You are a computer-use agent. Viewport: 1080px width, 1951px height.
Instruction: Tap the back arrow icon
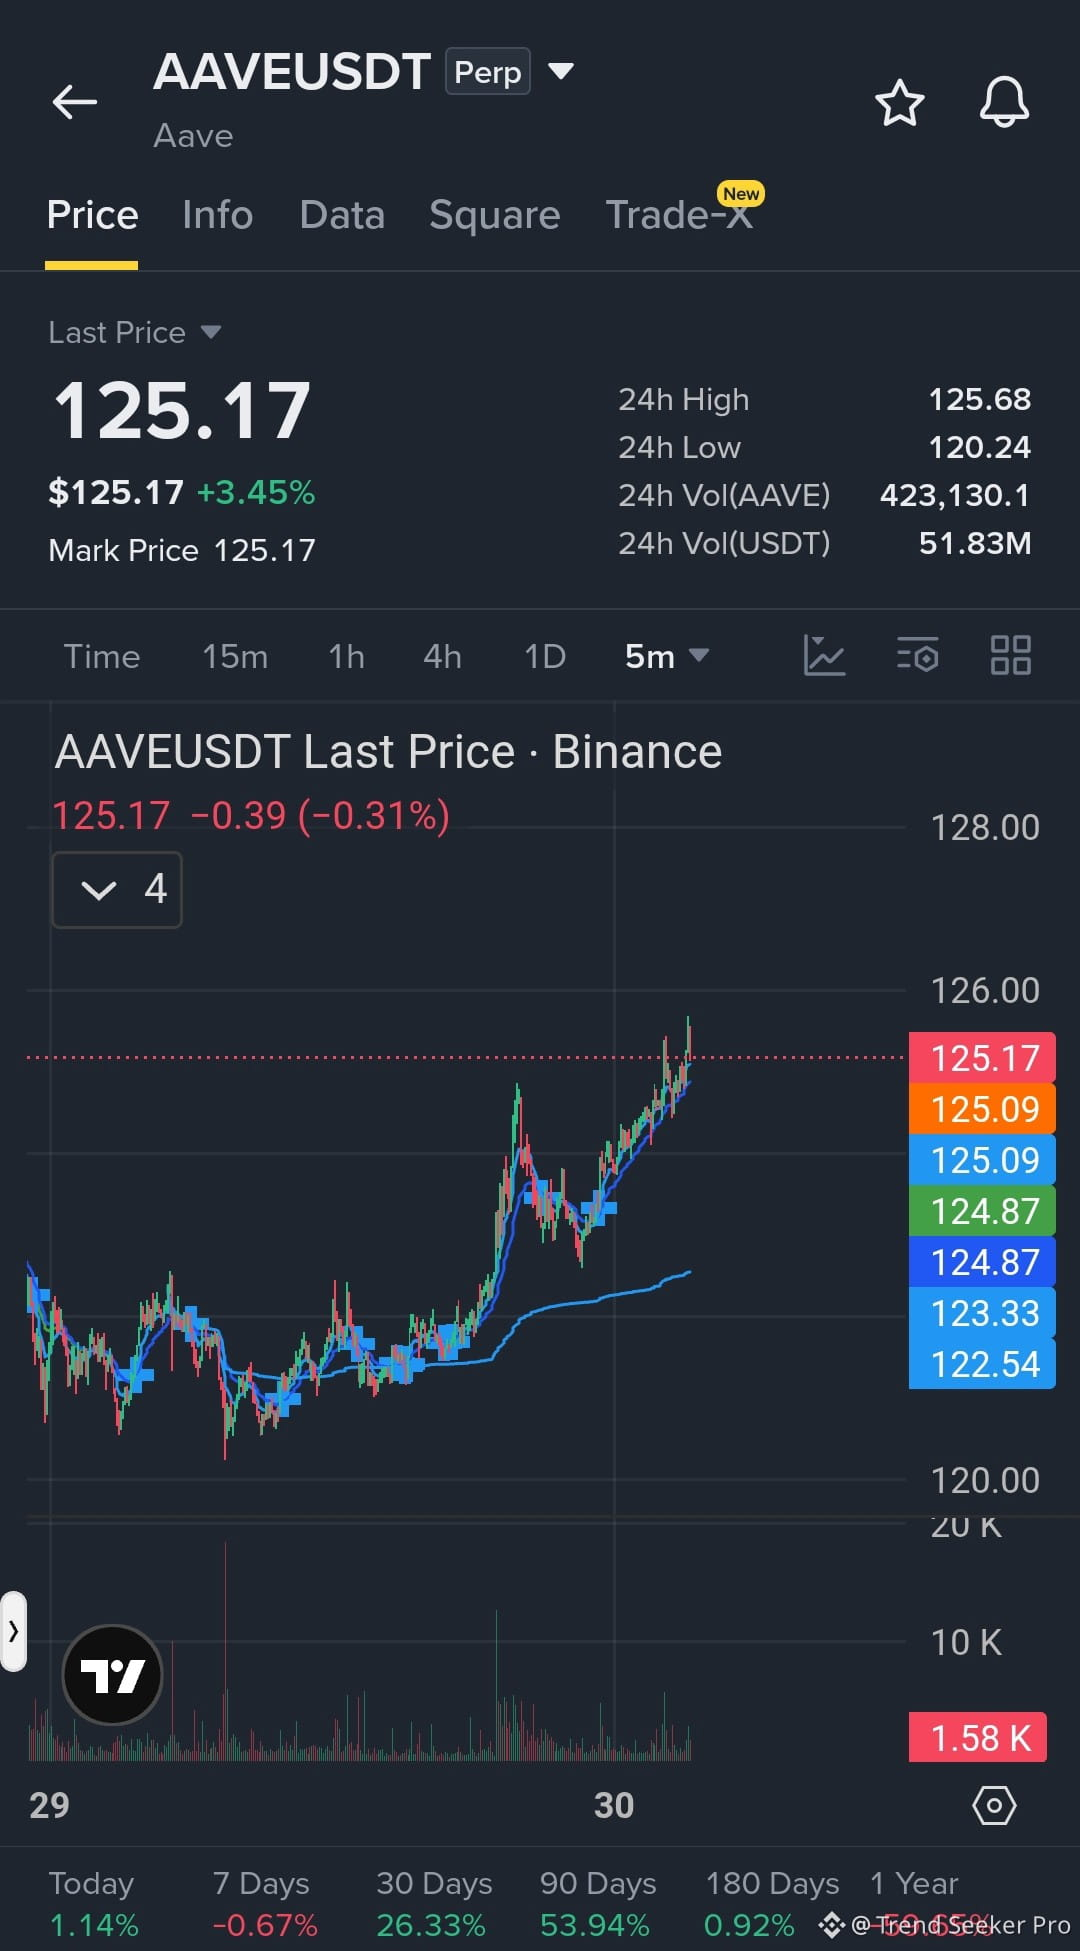75,102
